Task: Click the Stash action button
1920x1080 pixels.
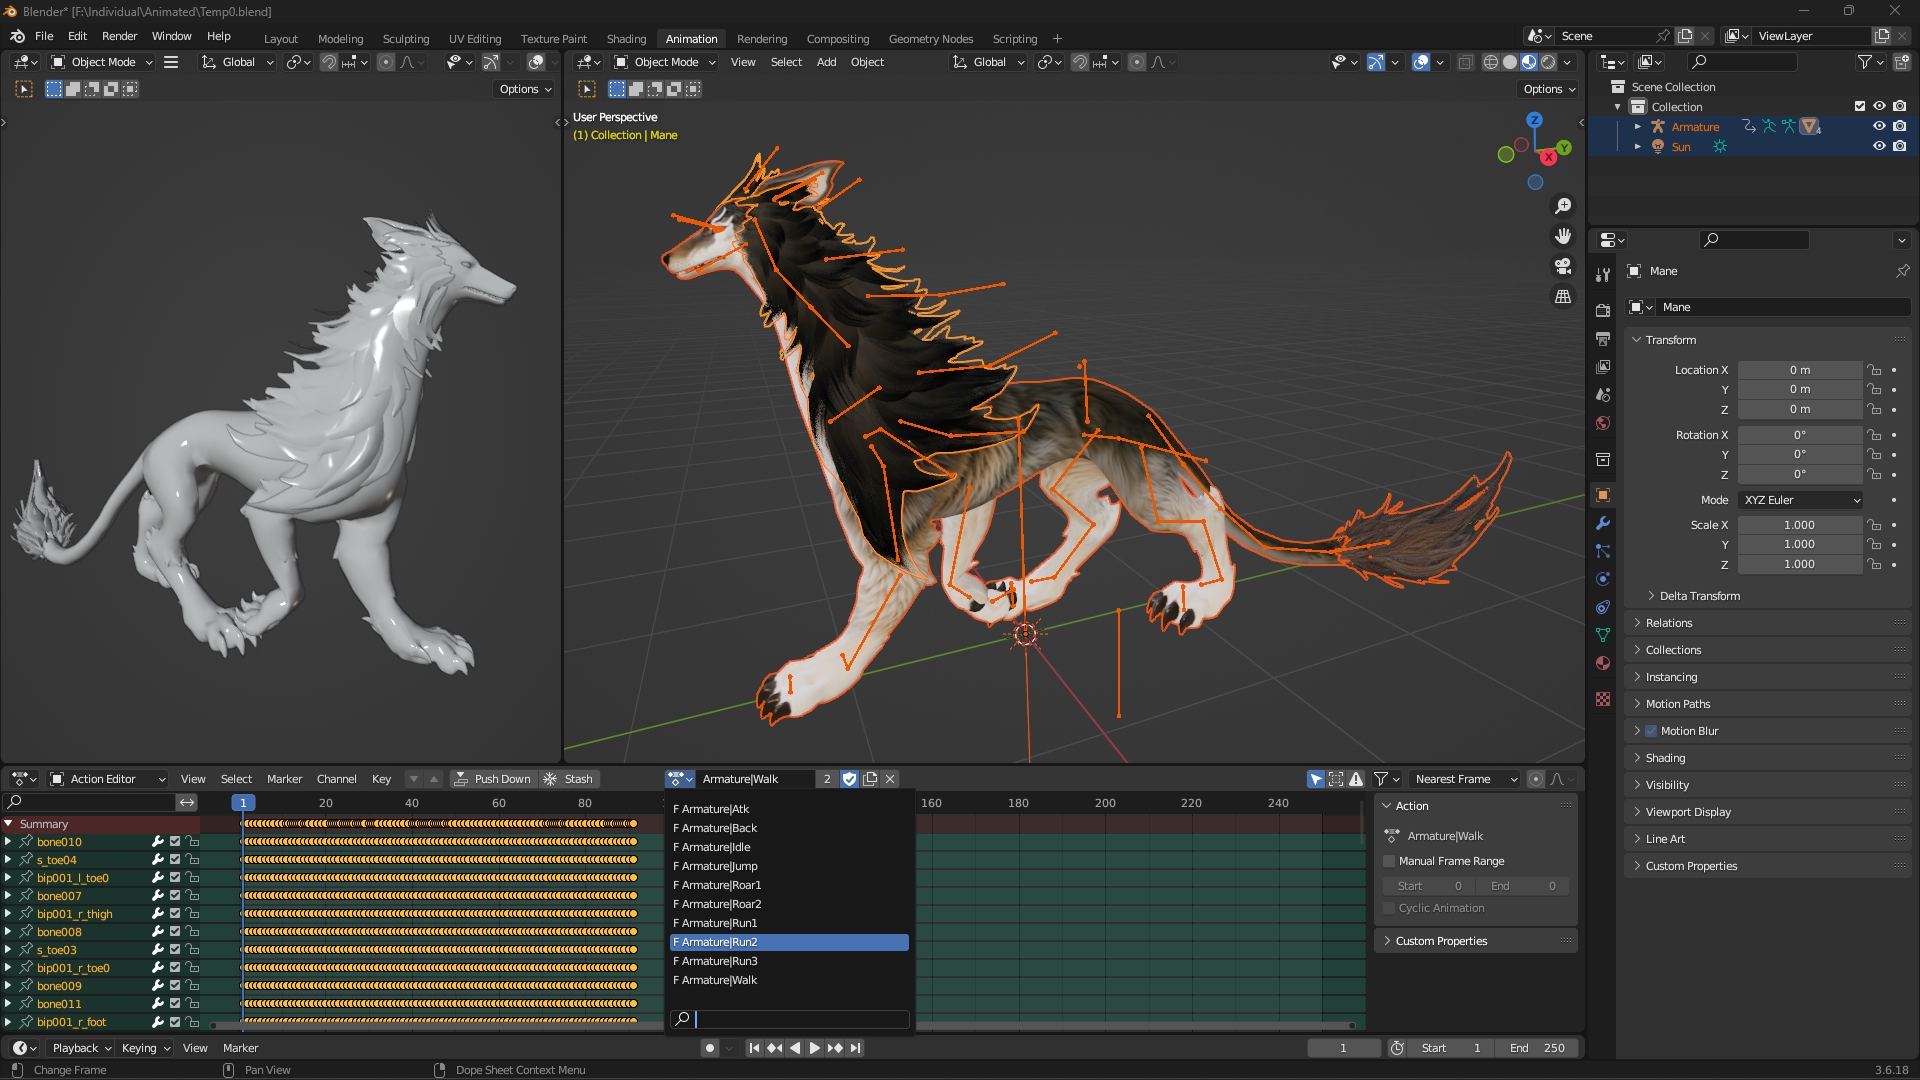Action: 568,779
